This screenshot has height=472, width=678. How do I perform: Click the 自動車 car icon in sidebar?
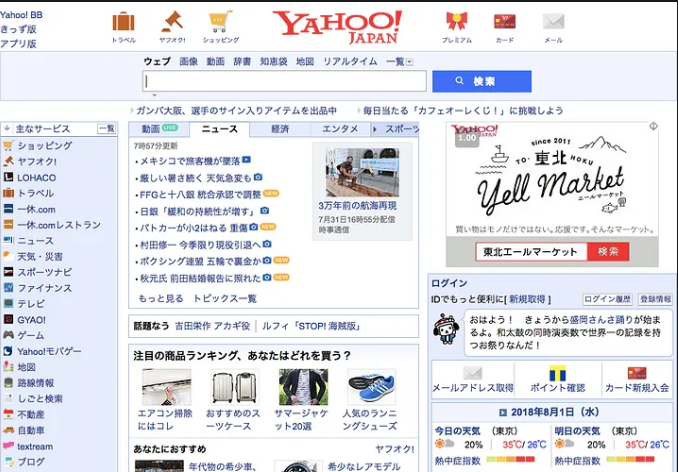coord(8,430)
